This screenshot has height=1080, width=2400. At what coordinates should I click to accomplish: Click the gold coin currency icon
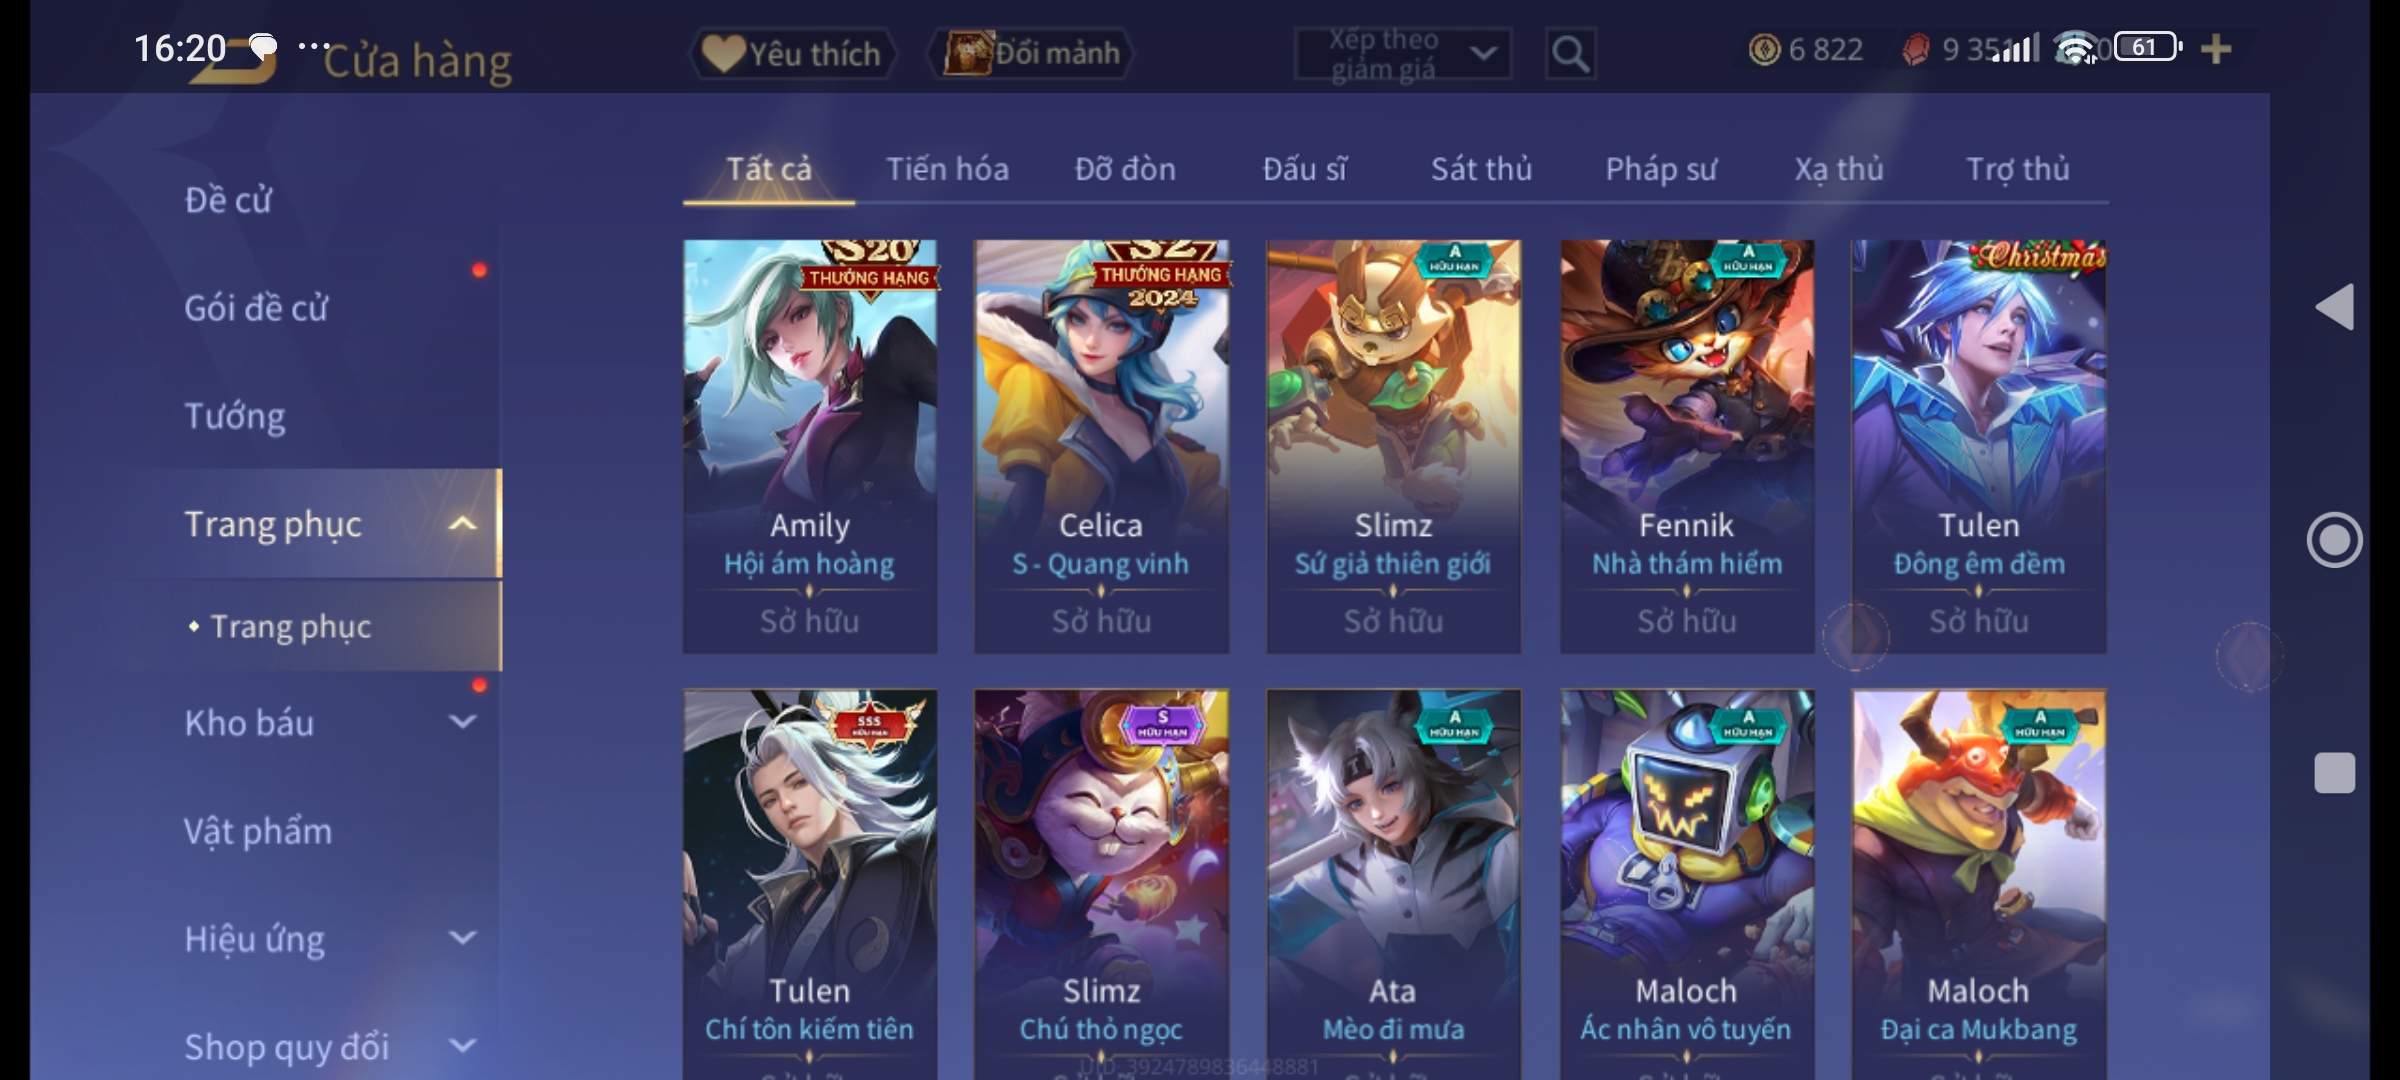[x=1764, y=50]
